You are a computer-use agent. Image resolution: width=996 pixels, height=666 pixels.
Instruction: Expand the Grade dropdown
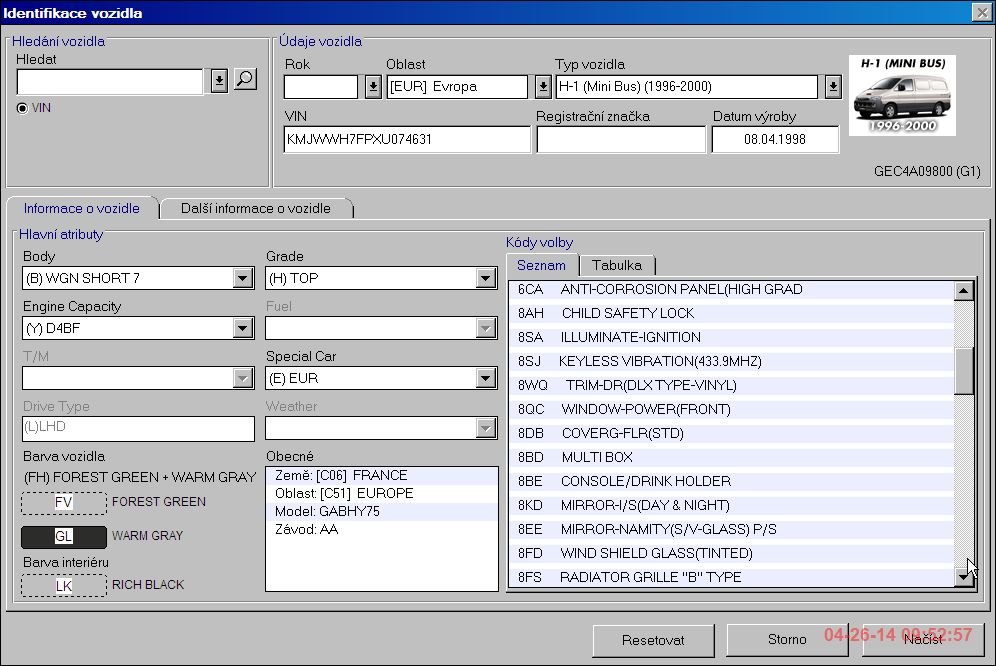(486, 278)
